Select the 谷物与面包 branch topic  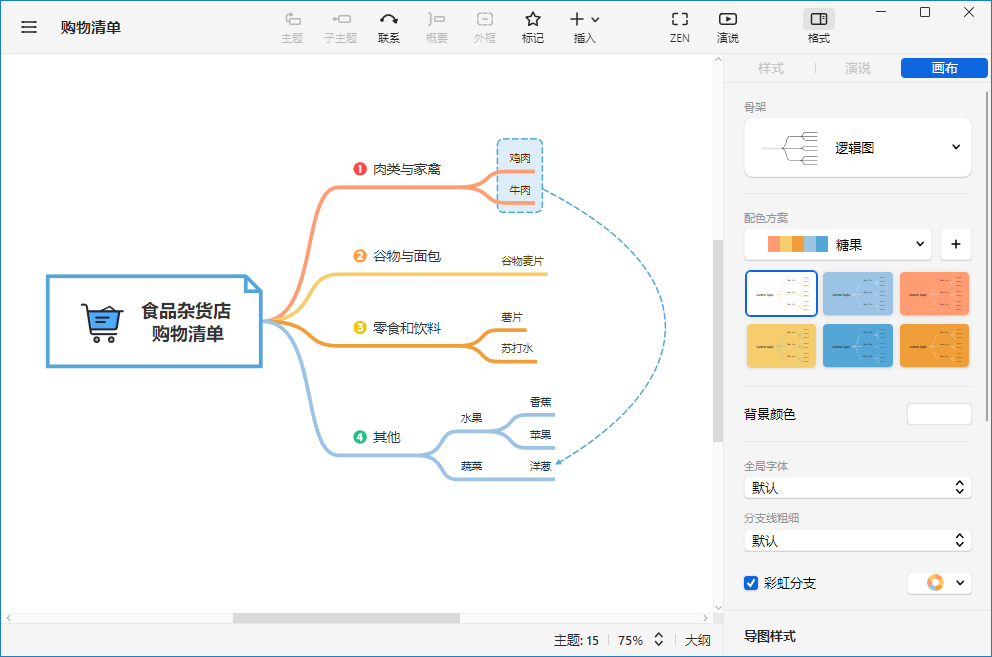click(x=406, y=256)
